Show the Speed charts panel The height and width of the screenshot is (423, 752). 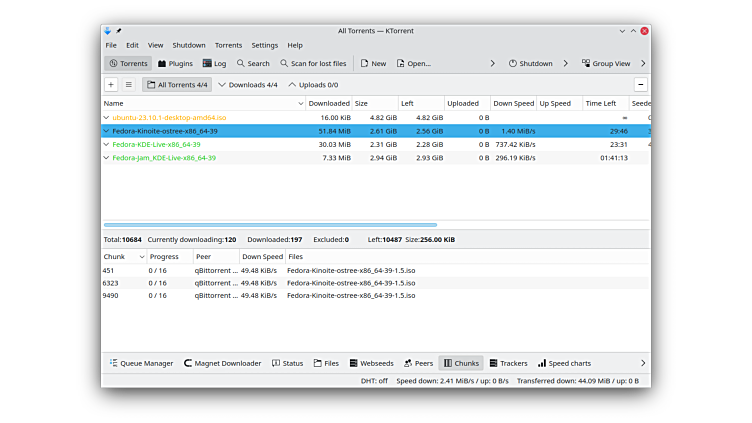coord(564,363)
